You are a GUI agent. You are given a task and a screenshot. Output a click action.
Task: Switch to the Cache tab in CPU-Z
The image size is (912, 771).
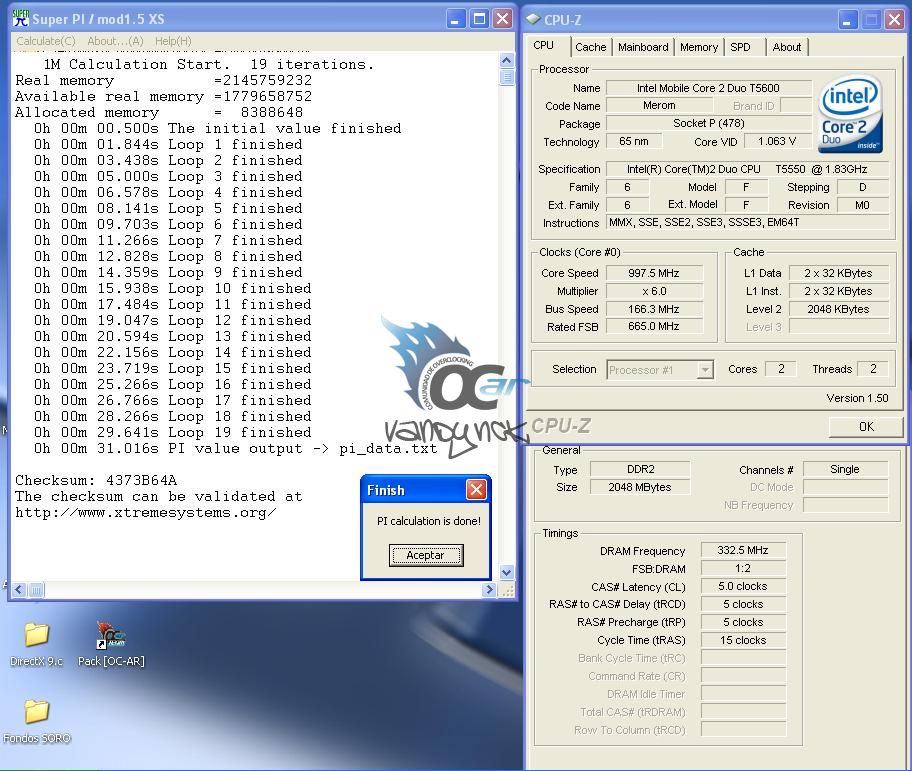point(590,47)
